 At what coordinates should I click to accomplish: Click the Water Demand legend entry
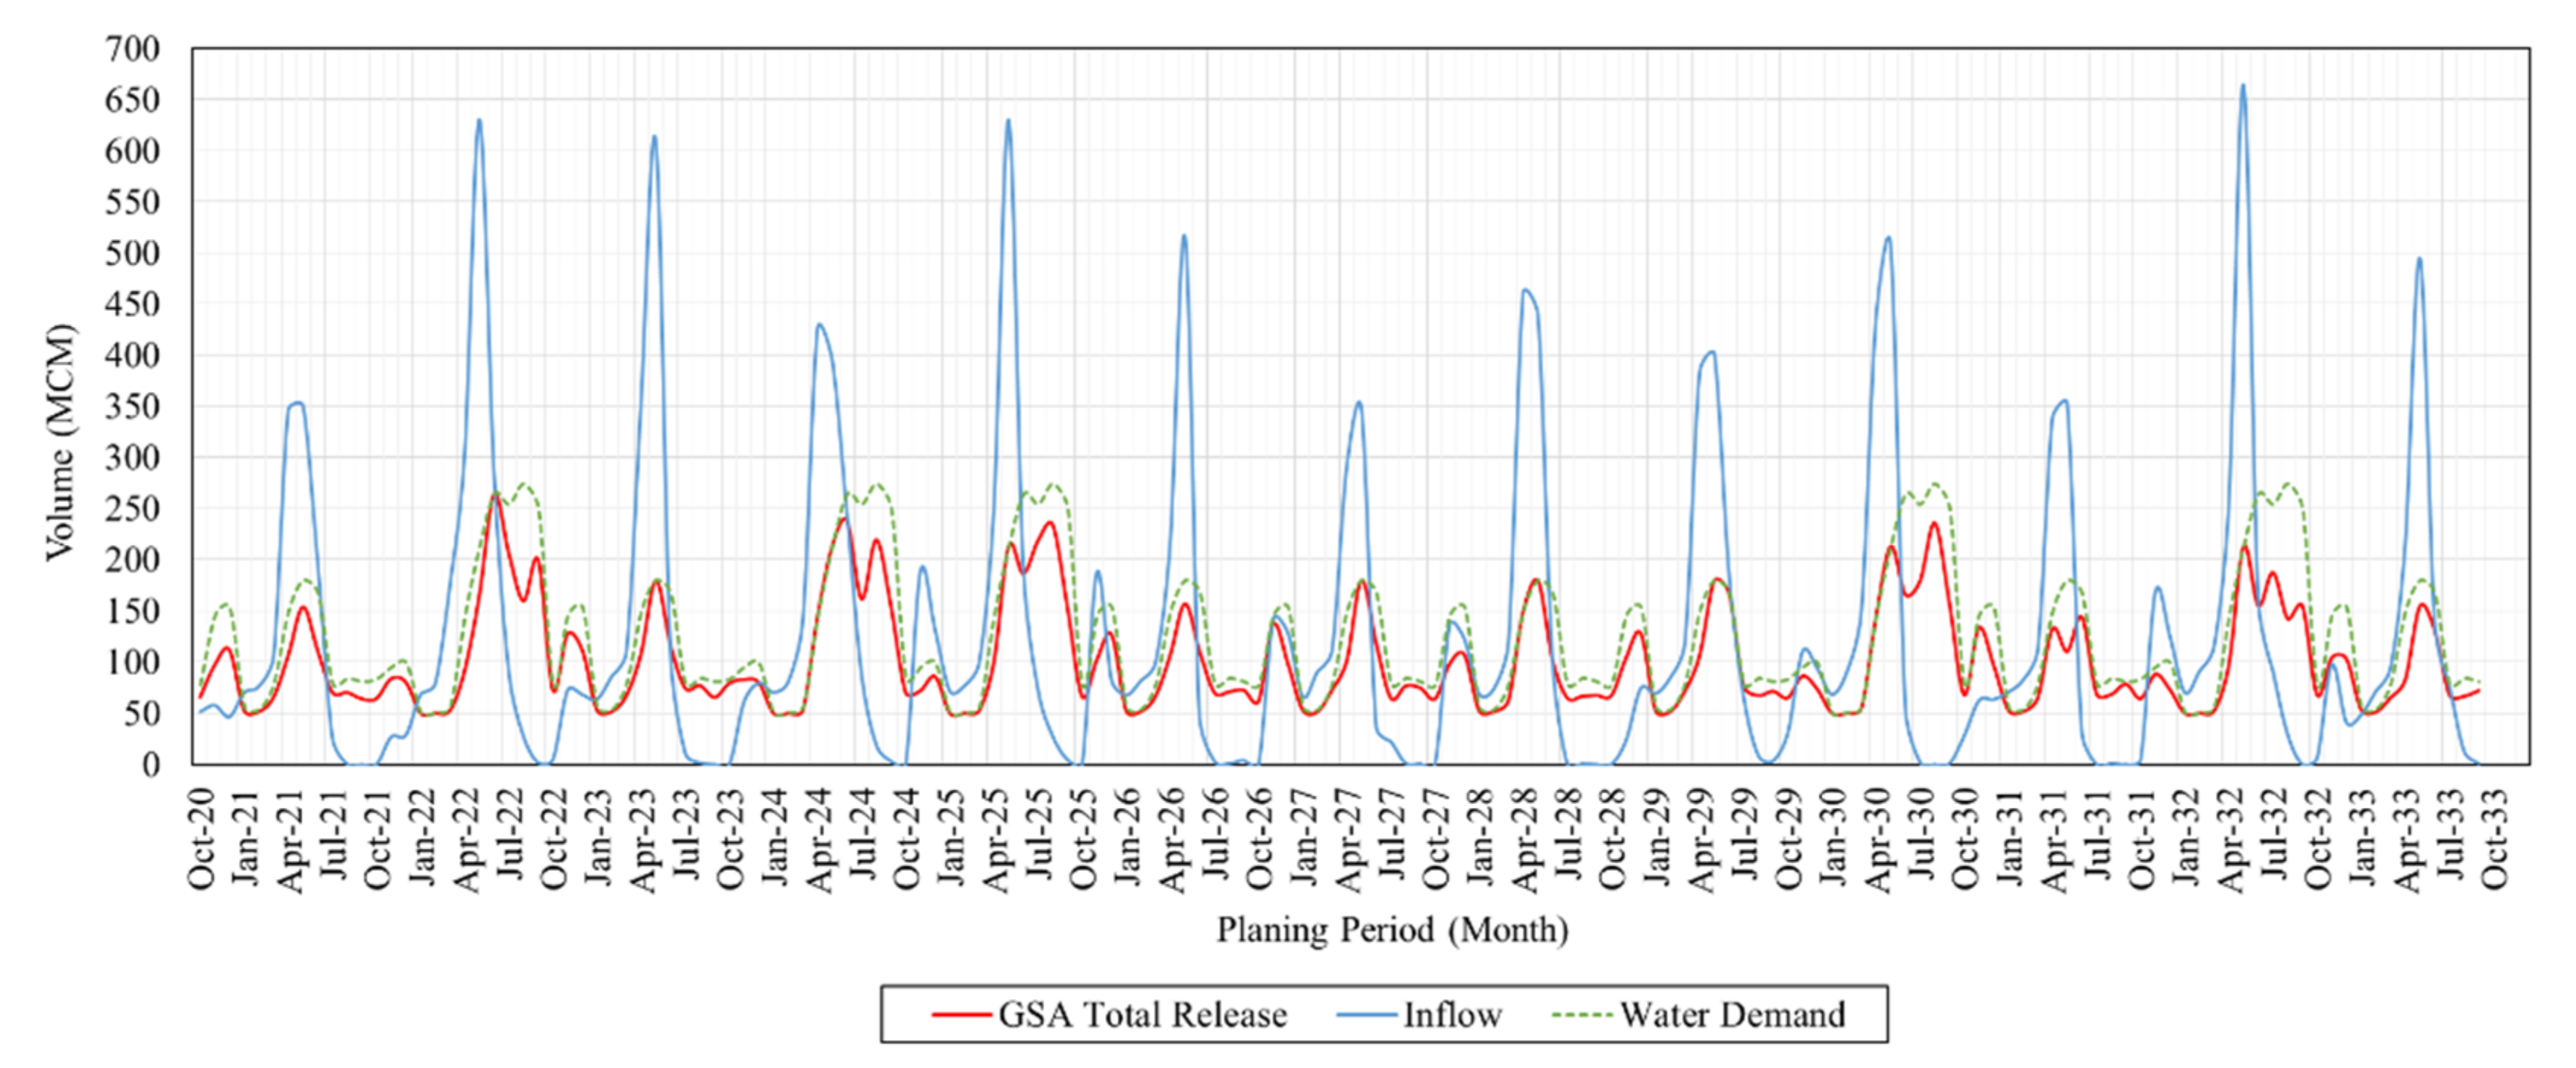[1732, 1015]
